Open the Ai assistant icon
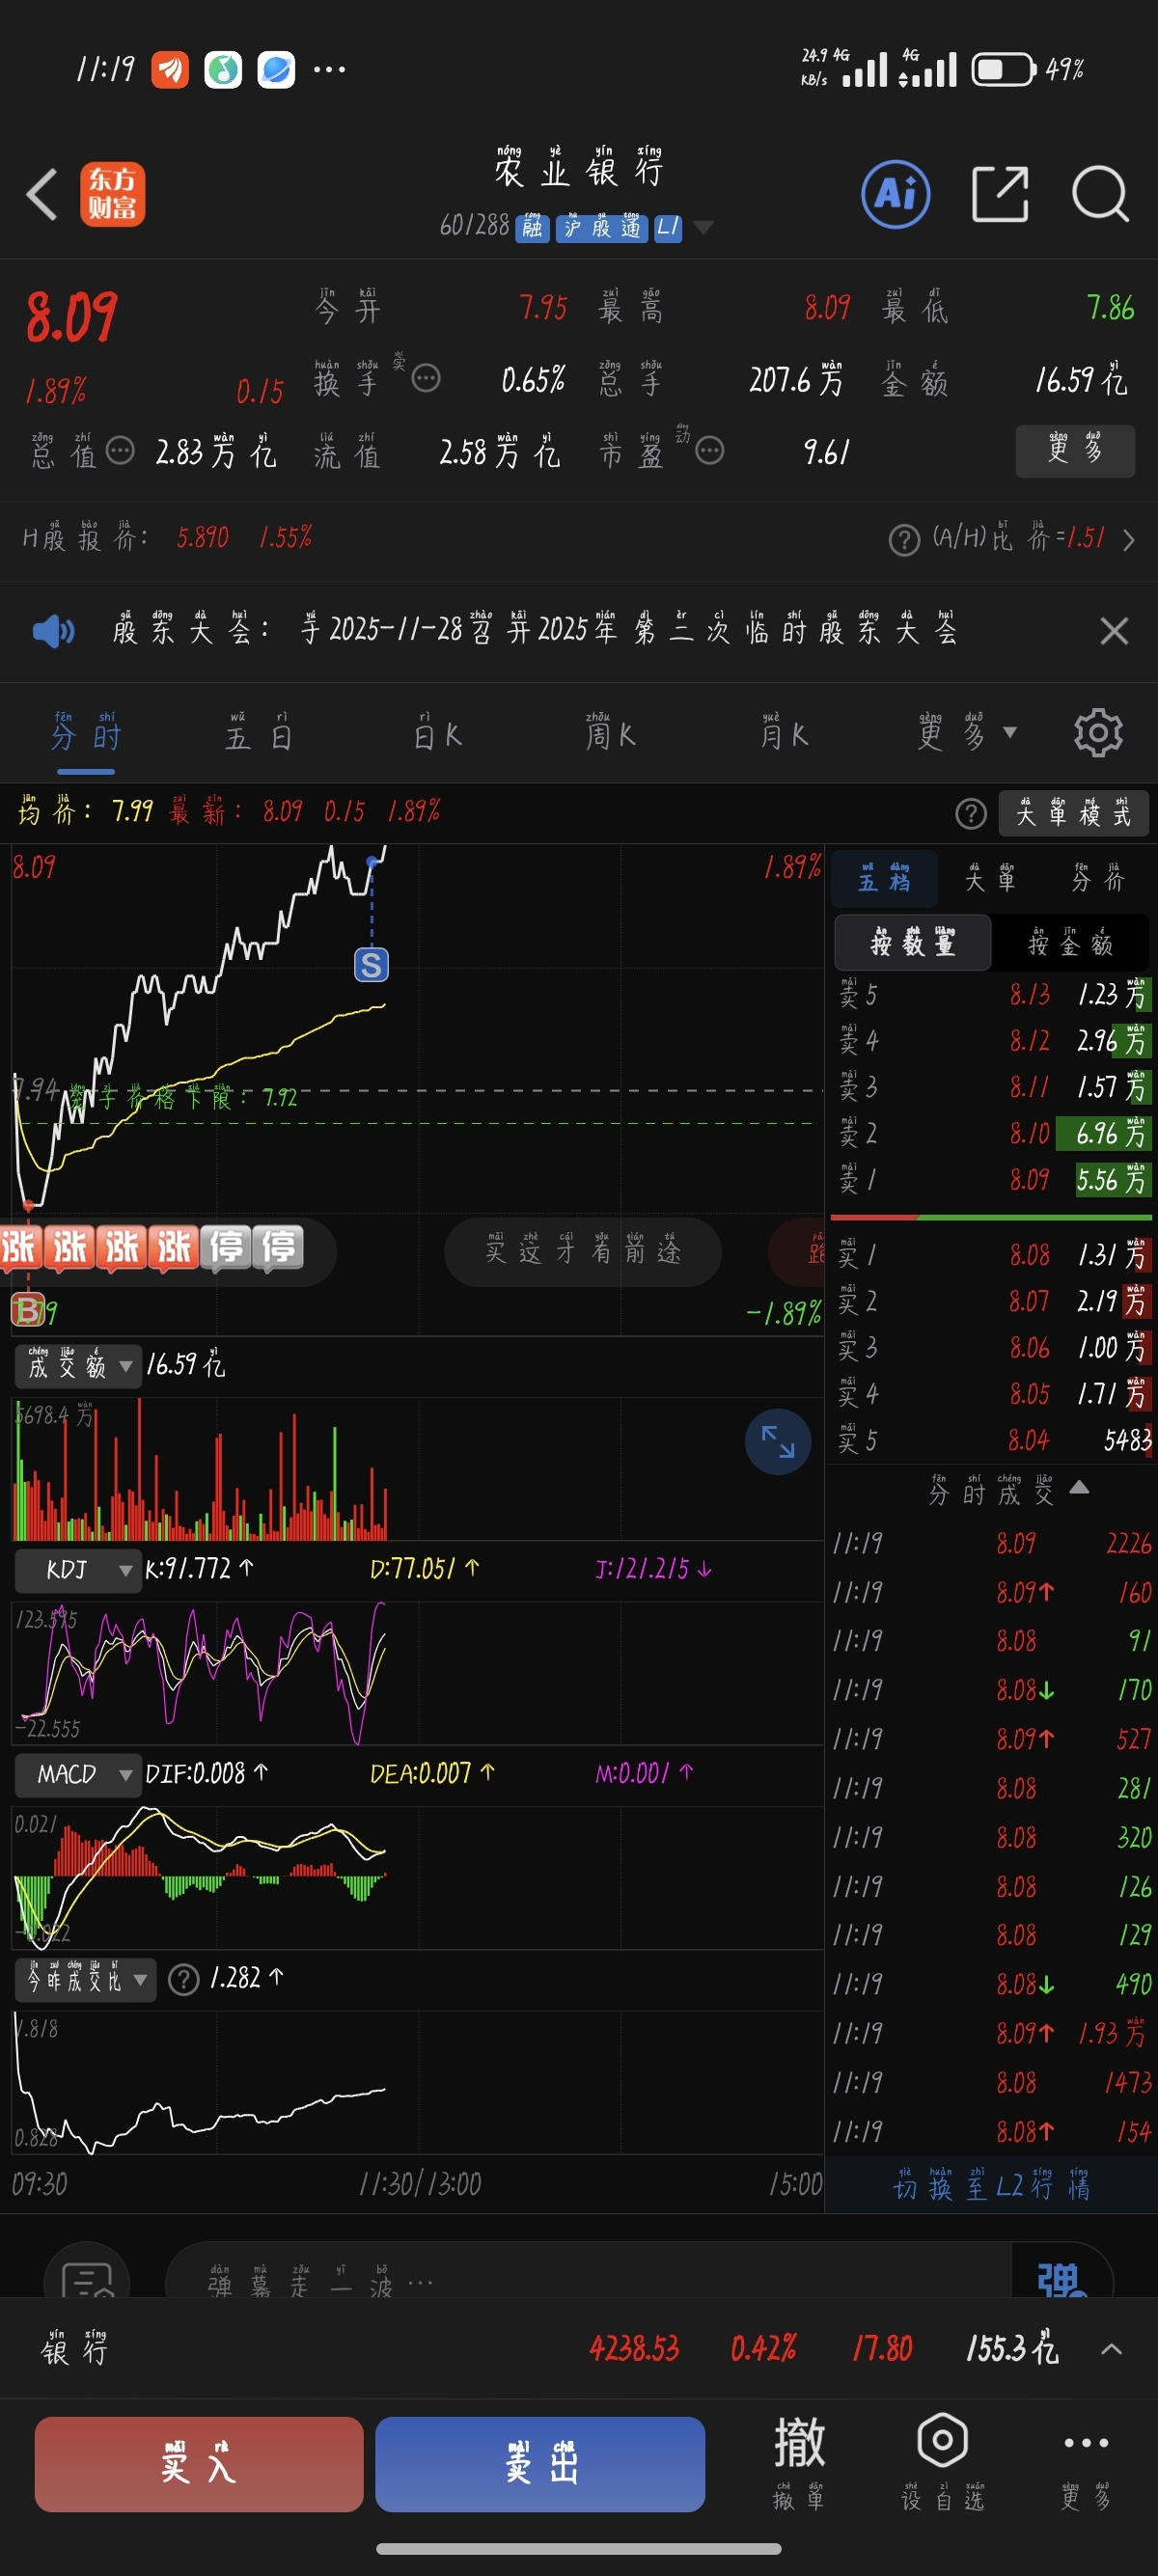Image resolution: width=1158 pixels, height=2576 pixels. [x=895, y=194]
